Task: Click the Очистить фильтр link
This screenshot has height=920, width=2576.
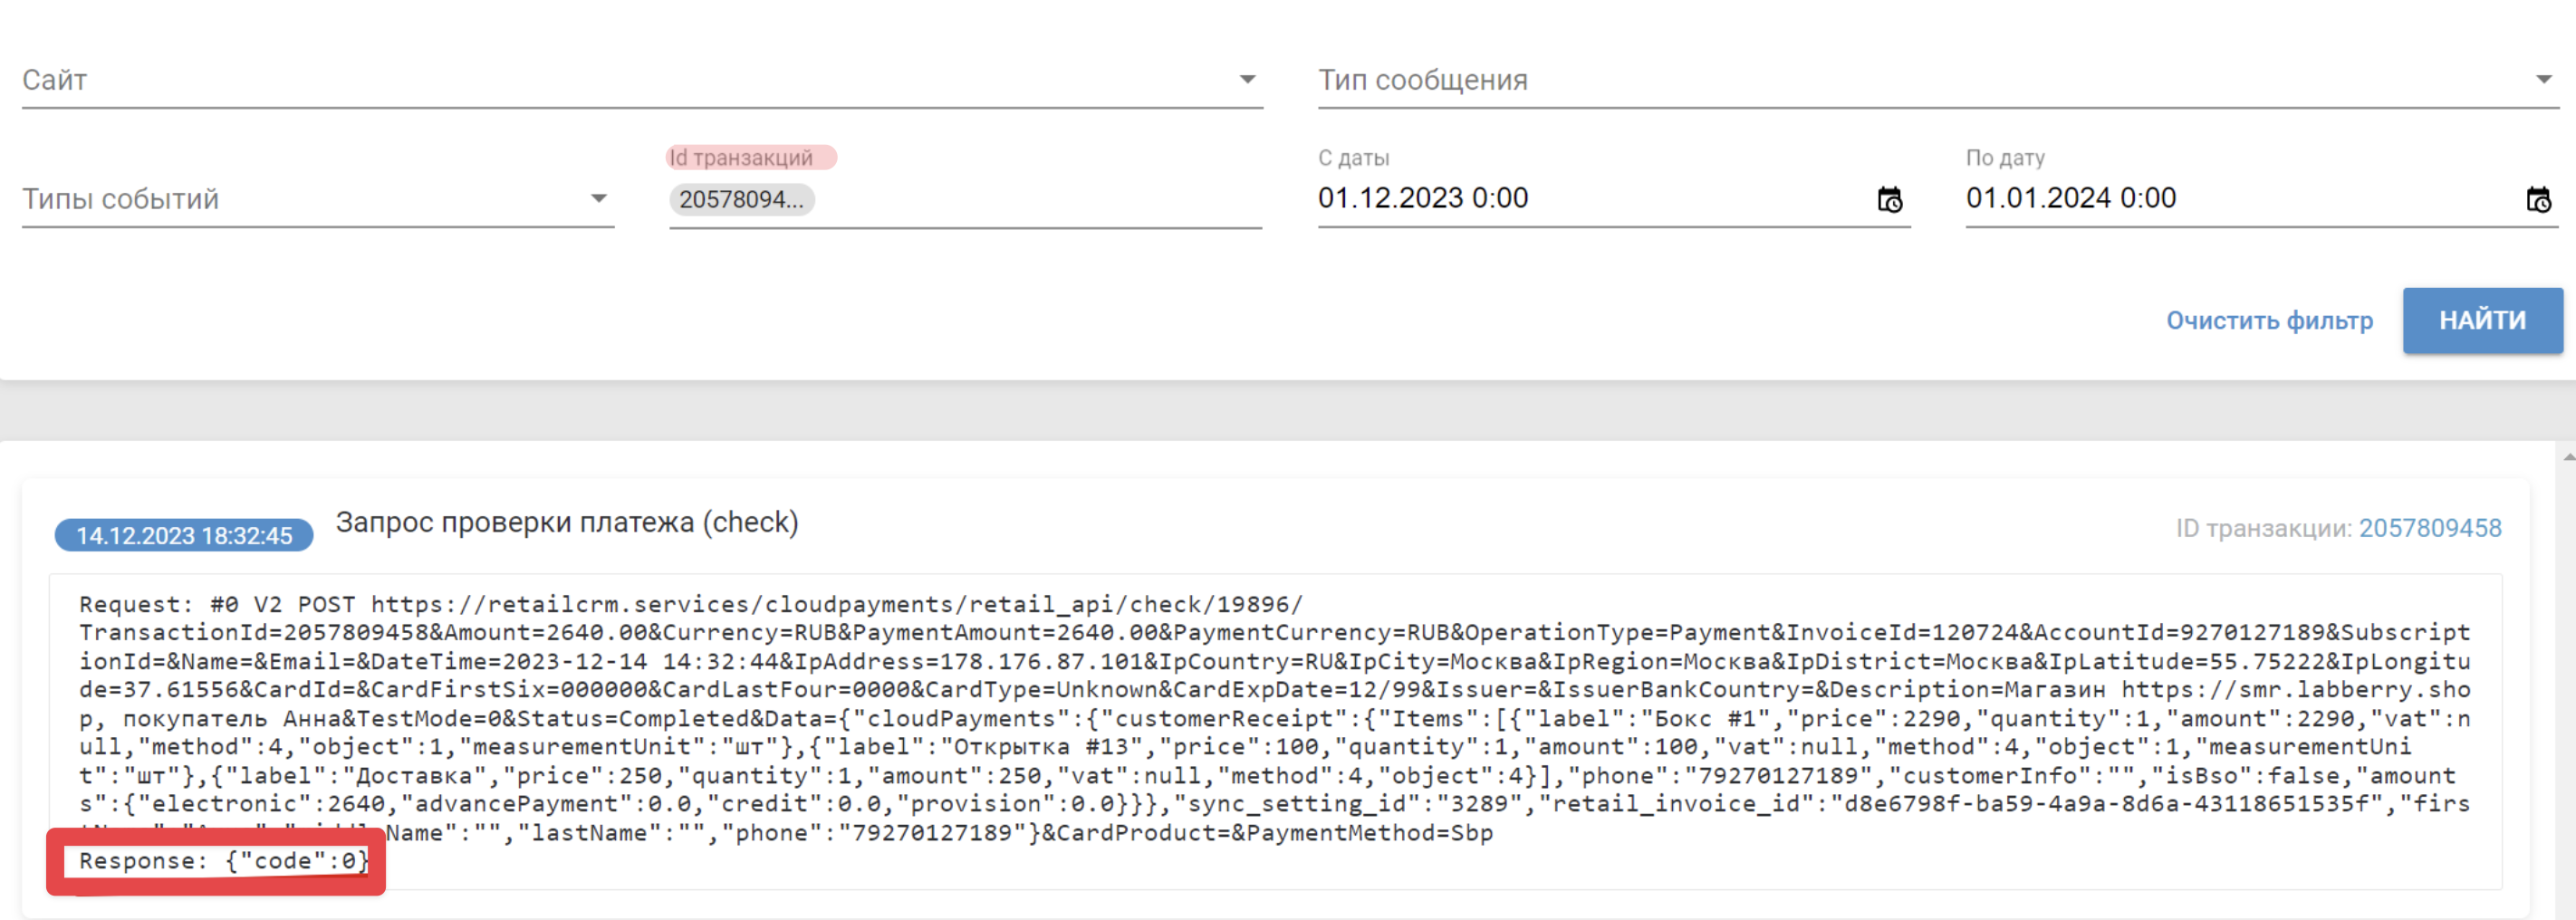Action: click(x=2269, y=321)
